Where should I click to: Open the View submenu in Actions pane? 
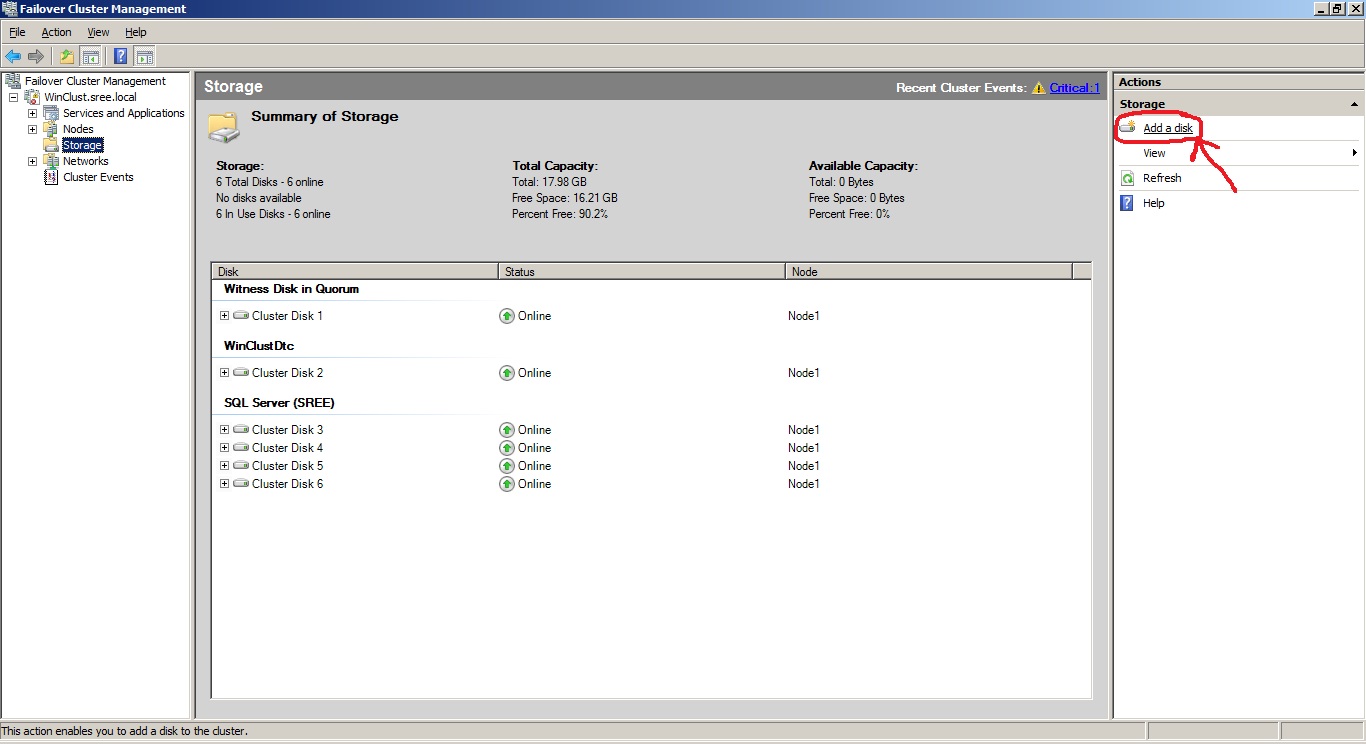tap(1154, 153)
